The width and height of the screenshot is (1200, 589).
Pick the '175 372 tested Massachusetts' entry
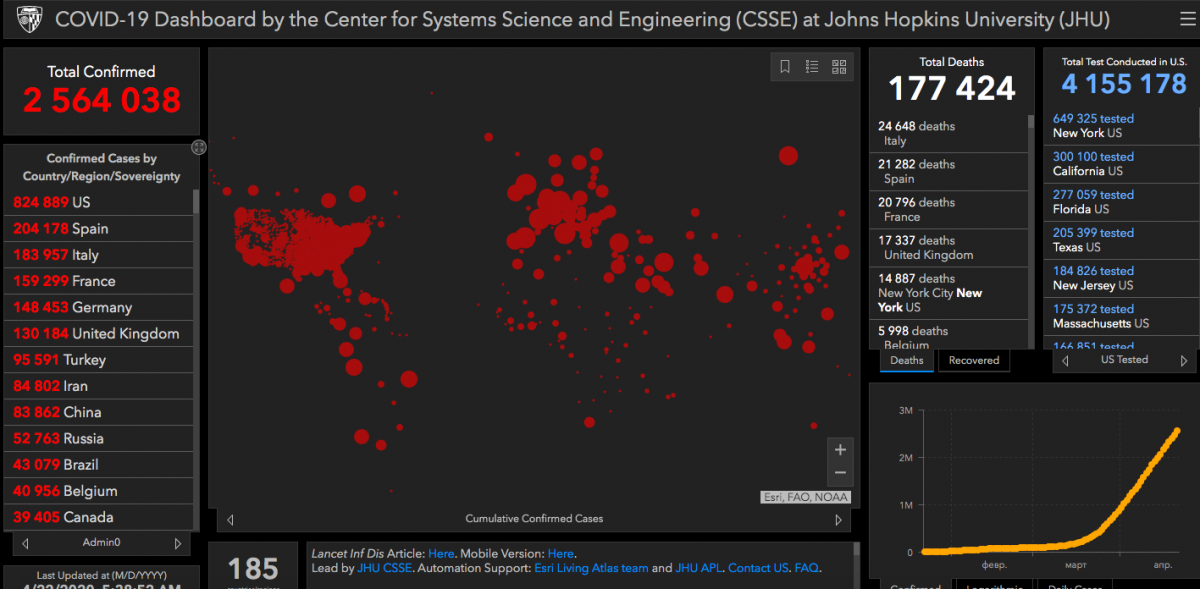pos(1121,316)
